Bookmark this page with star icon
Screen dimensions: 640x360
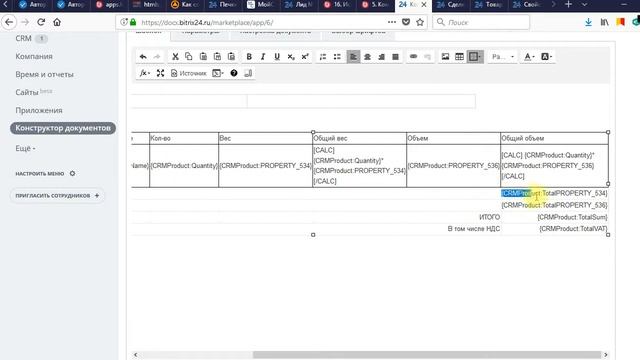(420, 22)
